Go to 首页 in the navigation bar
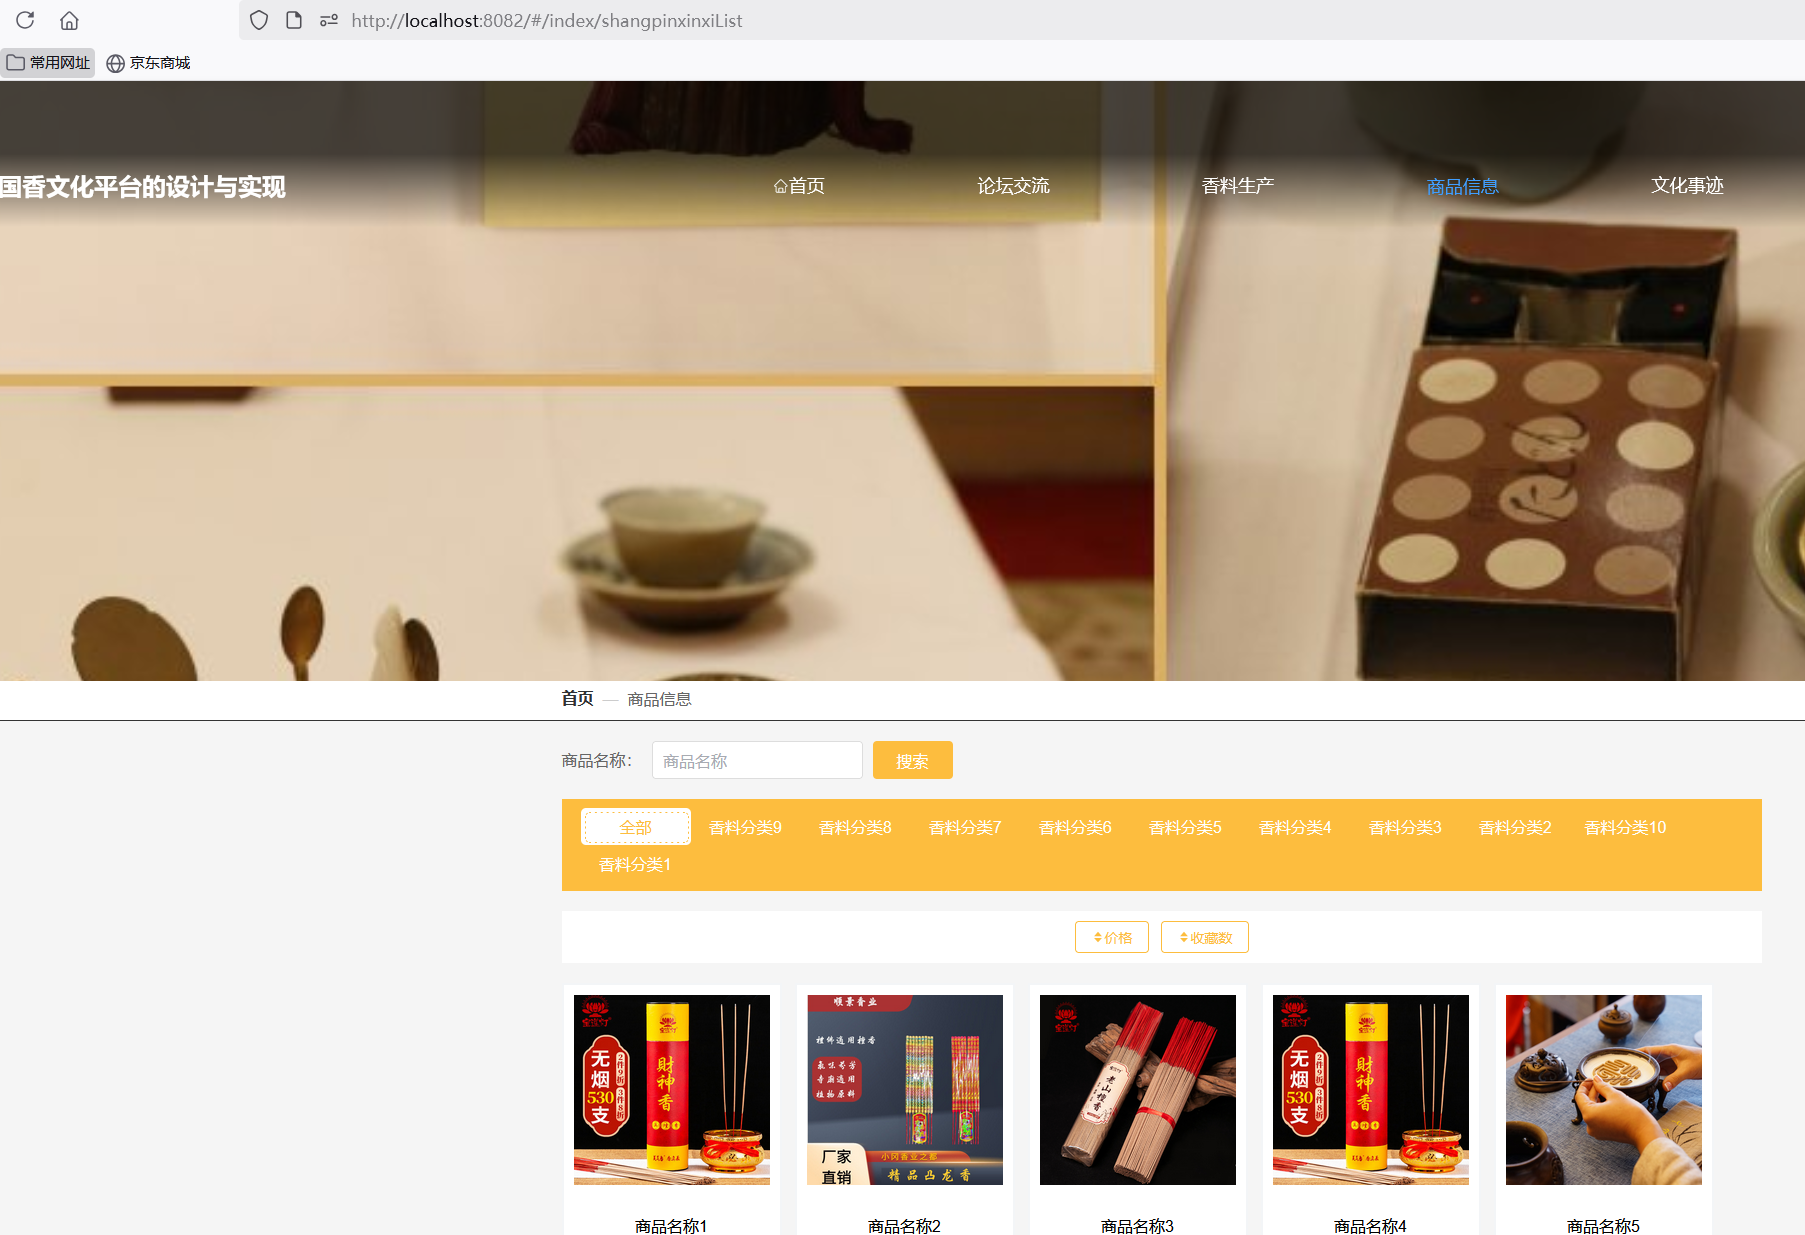 (799, 186)
